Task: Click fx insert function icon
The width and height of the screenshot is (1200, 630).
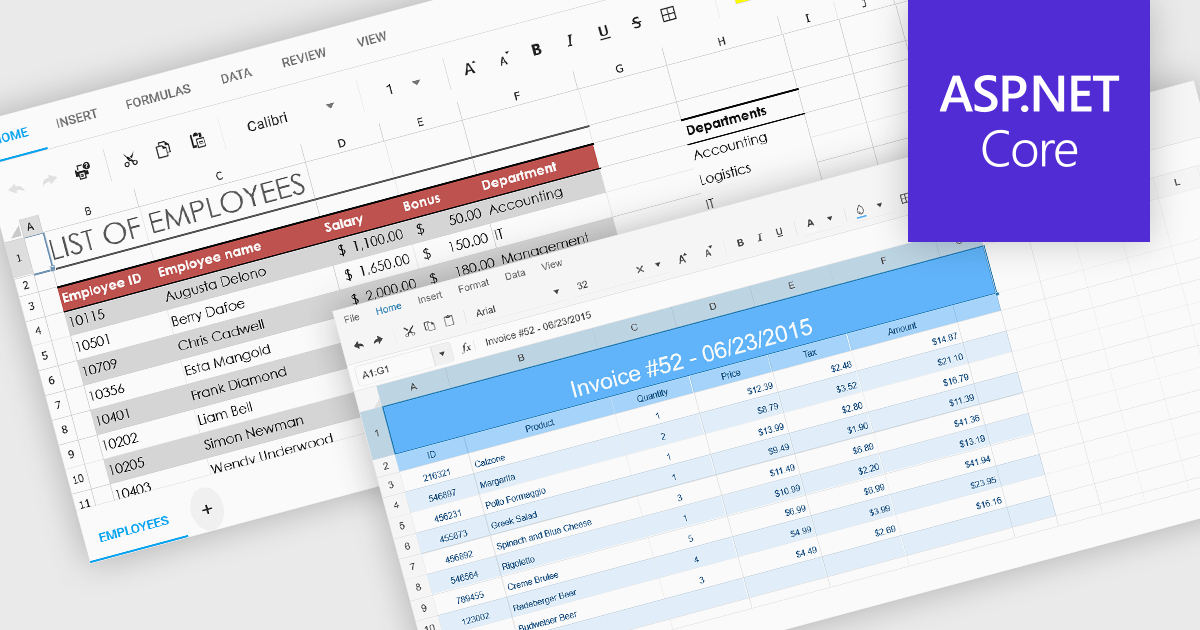Action: click(466, 347)
